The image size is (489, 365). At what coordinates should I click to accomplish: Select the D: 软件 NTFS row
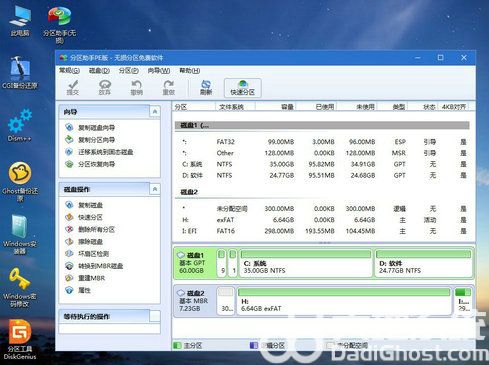pyautogui.click(x=322, y=175)
